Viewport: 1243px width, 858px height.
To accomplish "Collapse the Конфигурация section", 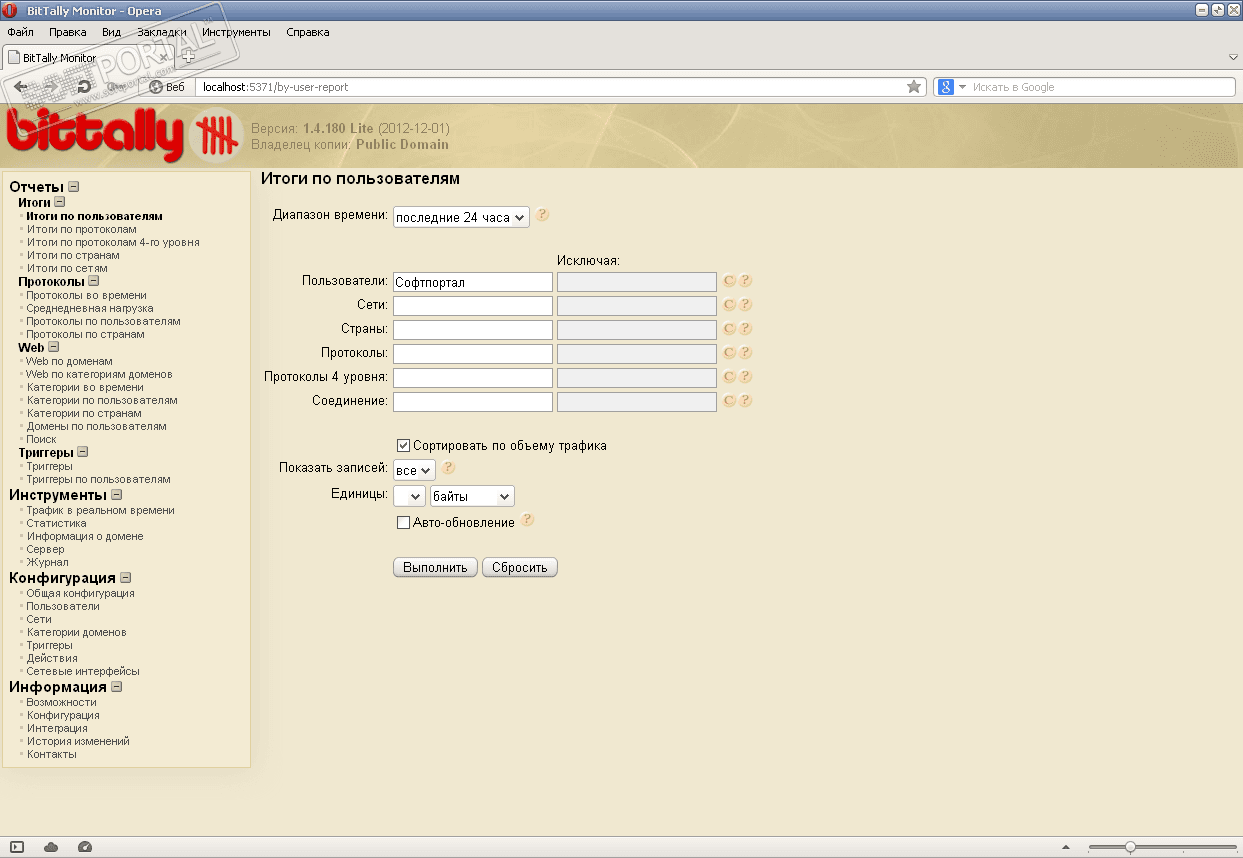I will point(126,577).
